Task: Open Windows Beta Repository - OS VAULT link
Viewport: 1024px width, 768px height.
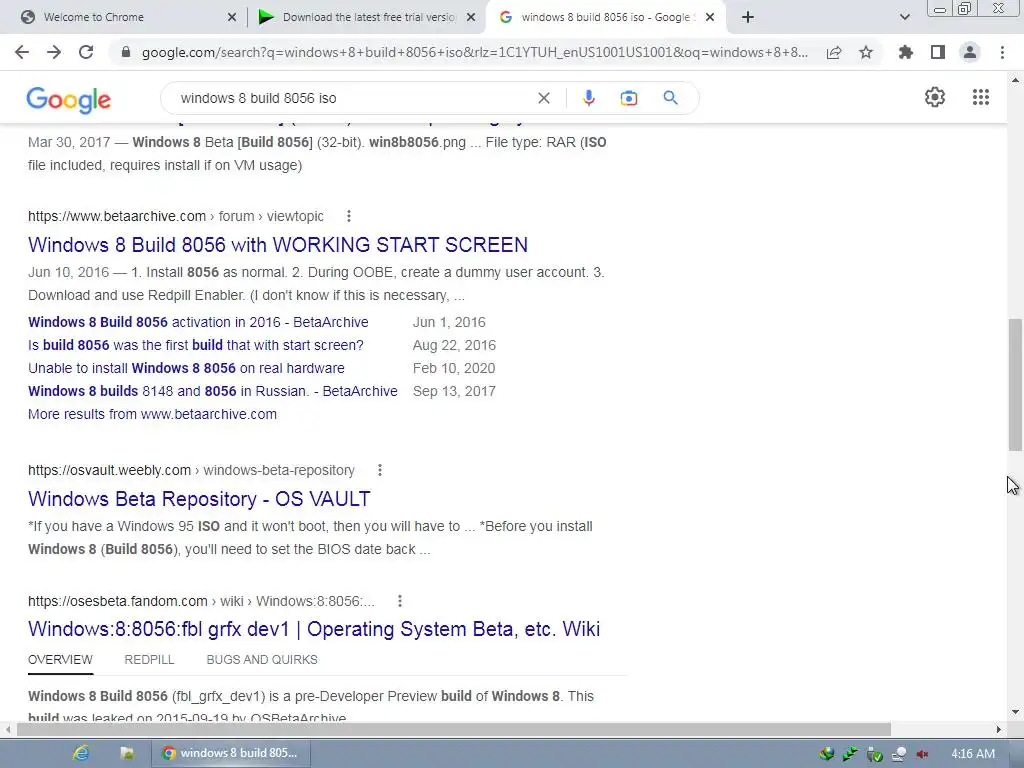Action: pyautogui.click(x=199, y=499)
